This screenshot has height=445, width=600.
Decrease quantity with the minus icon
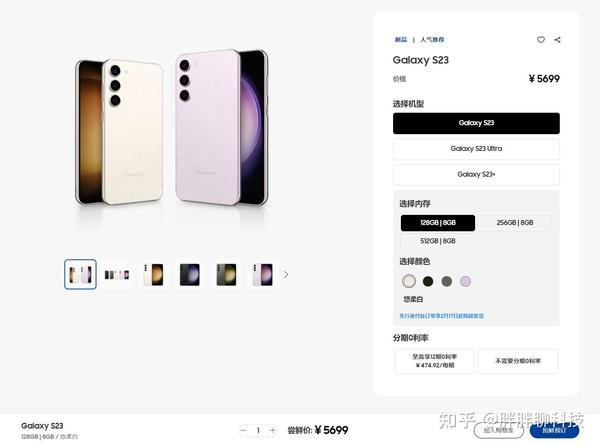pos(243,430)
